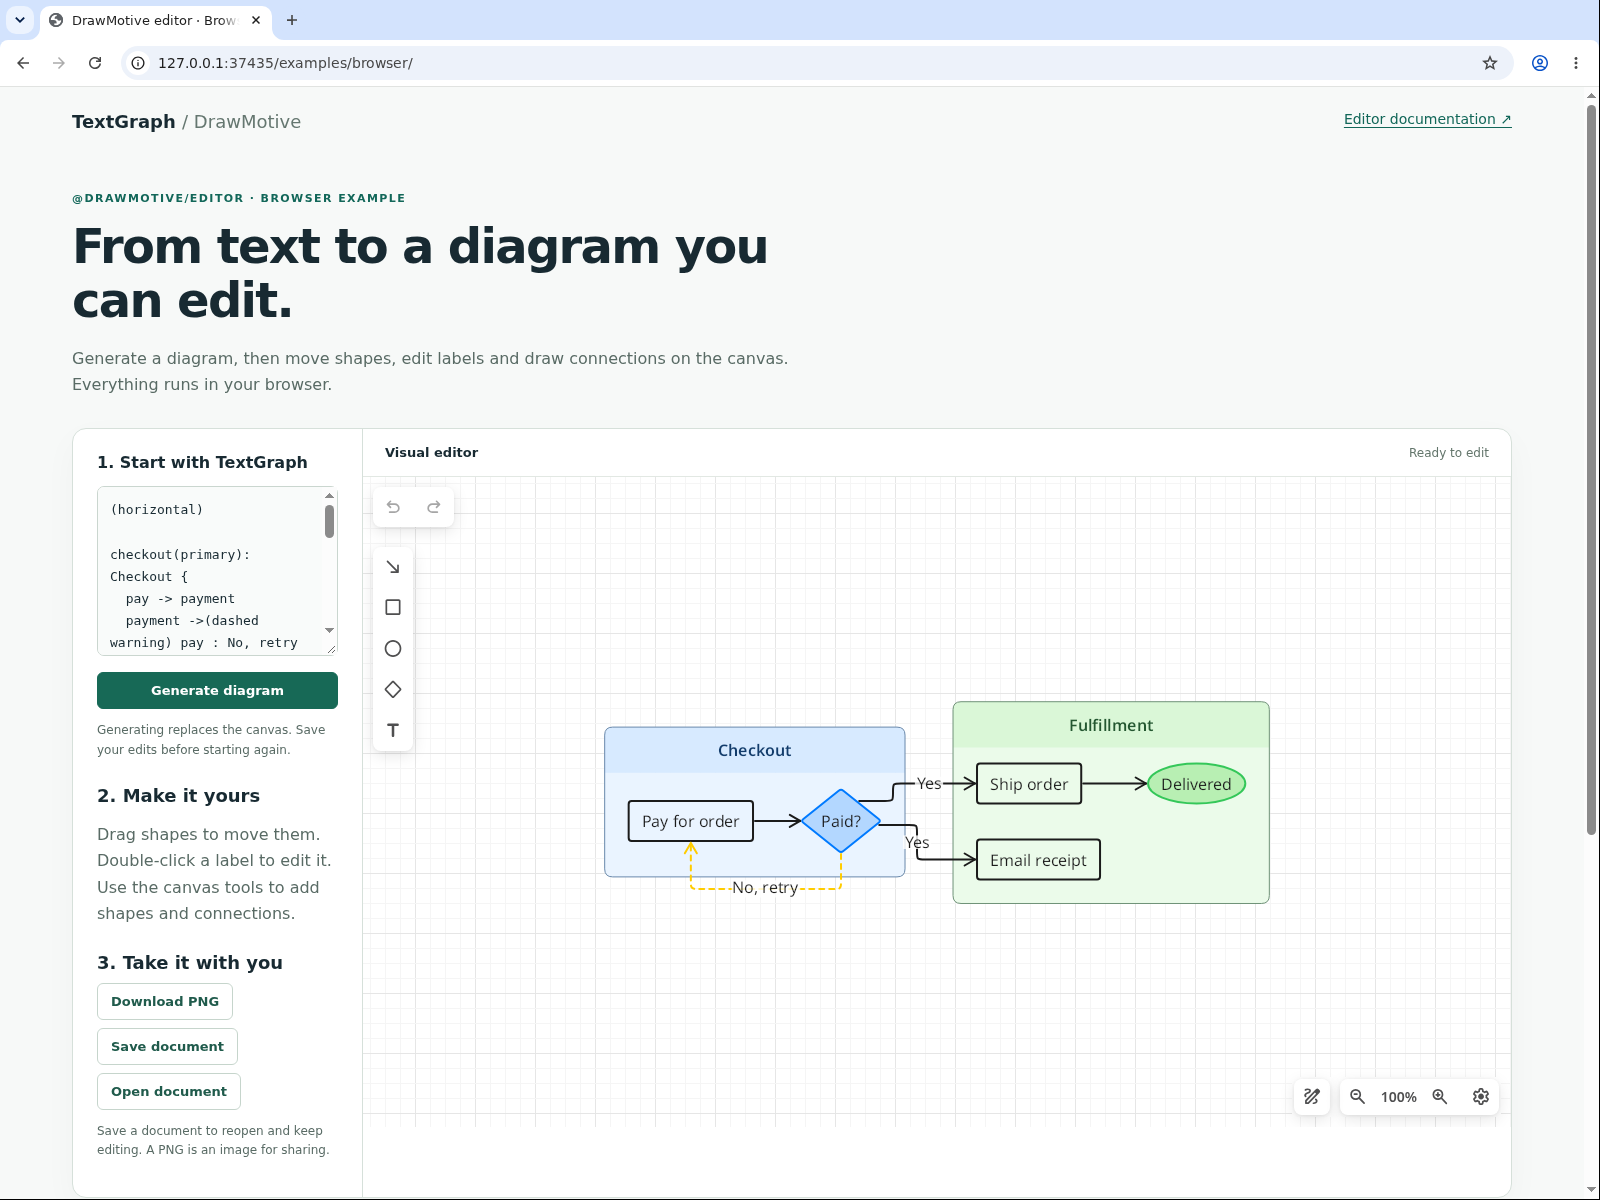
Task: Click the Save document button
Action: [167, 1047]
